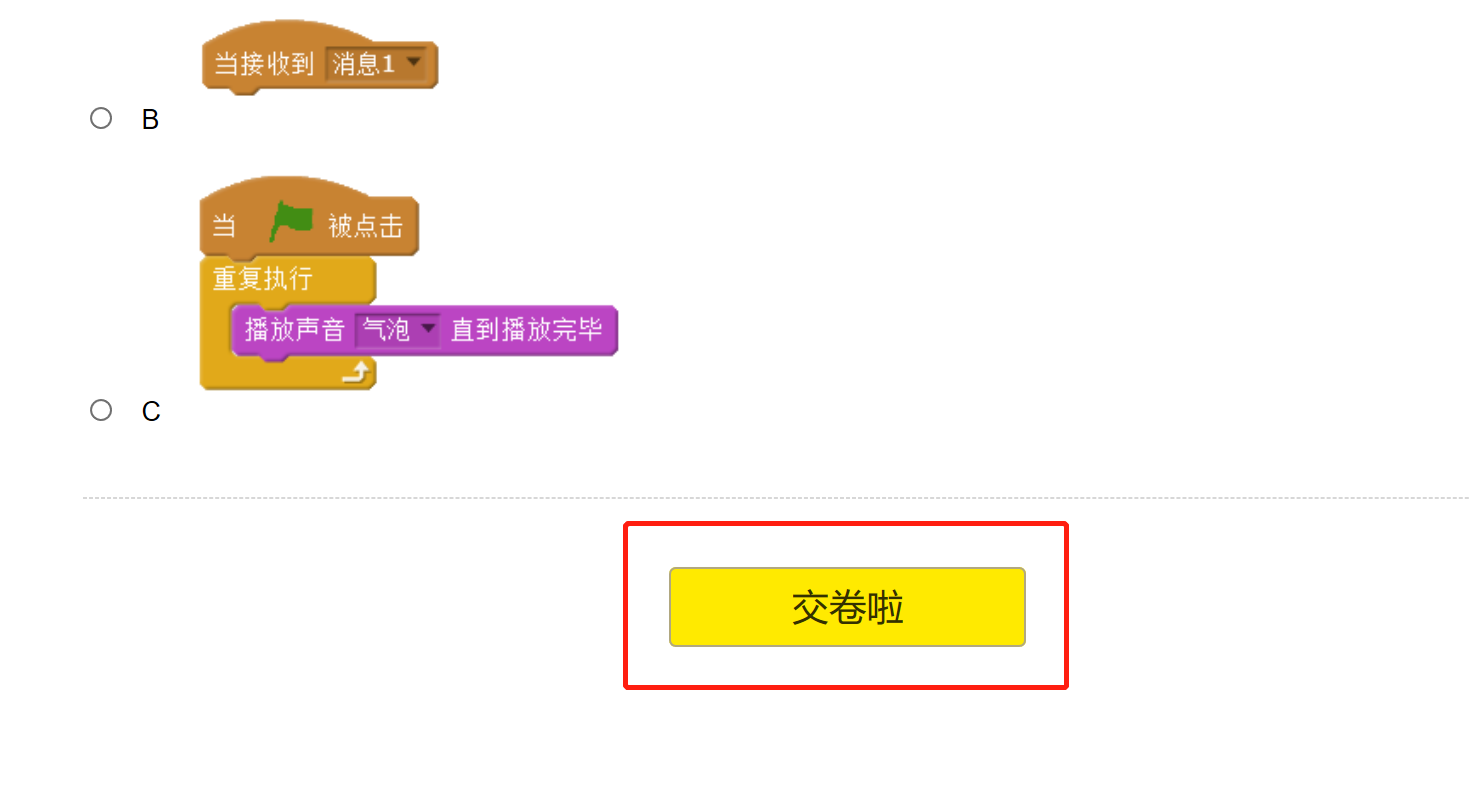Viewport: 1470px width, 787px height.
Task: Click the 直到播放完毕 text on sound block
Action: (527, 330)
